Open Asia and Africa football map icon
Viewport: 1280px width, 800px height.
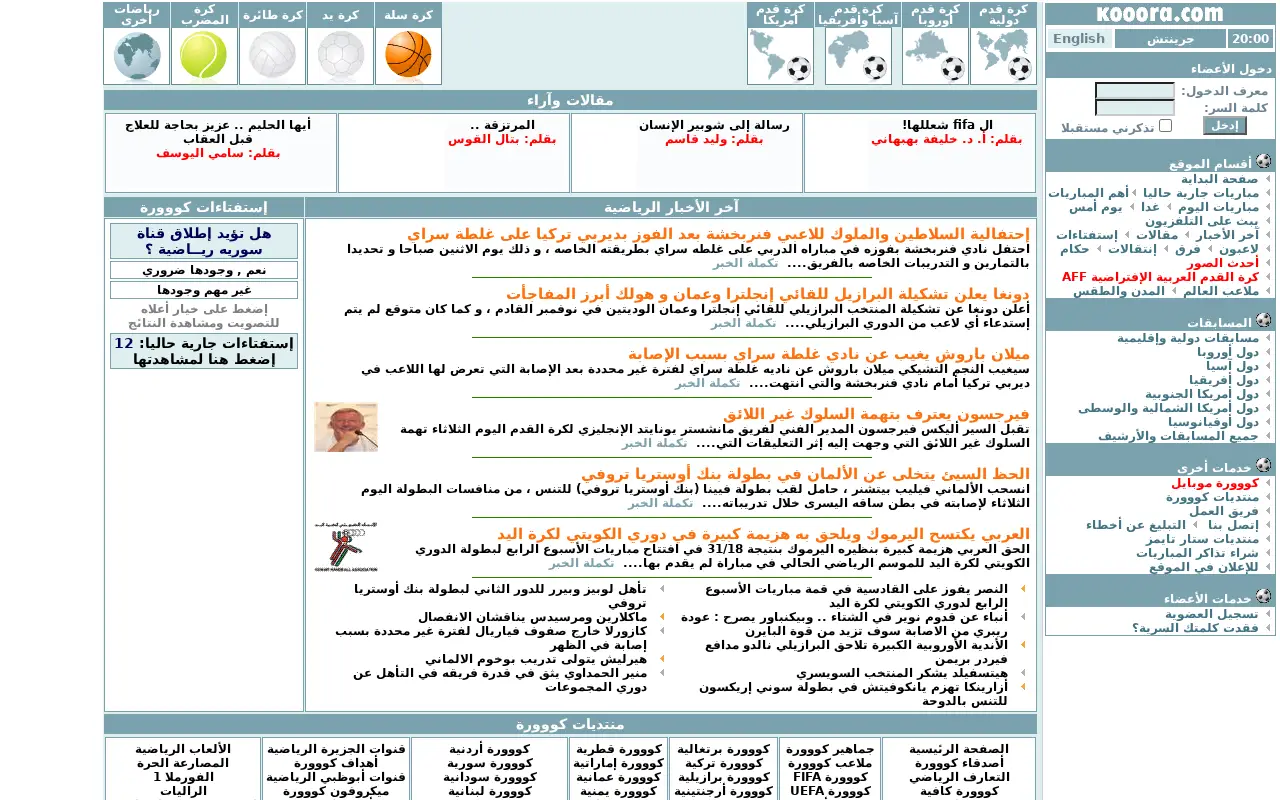point(858,55)
